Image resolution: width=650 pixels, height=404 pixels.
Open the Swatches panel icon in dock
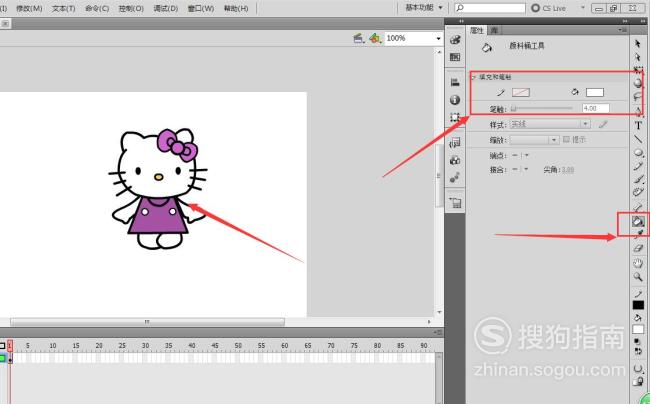pyautogui.click(x=455, y=57)
